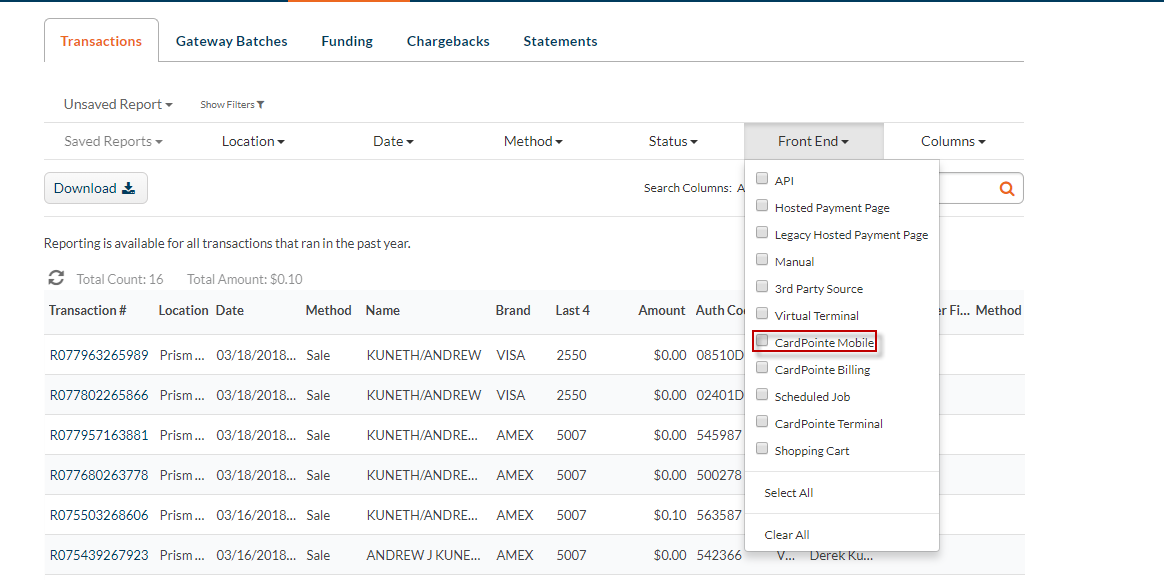
Task: Enable Legacy Hosted Payment Page filter
Action: 762,232
